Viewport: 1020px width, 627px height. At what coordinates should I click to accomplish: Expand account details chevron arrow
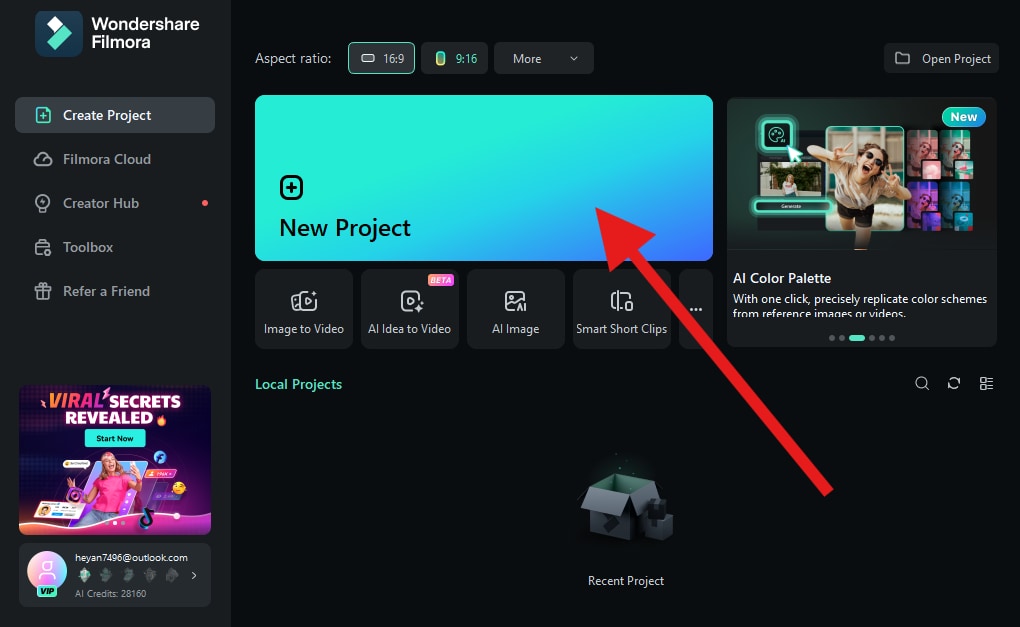(x=194, y=575)
